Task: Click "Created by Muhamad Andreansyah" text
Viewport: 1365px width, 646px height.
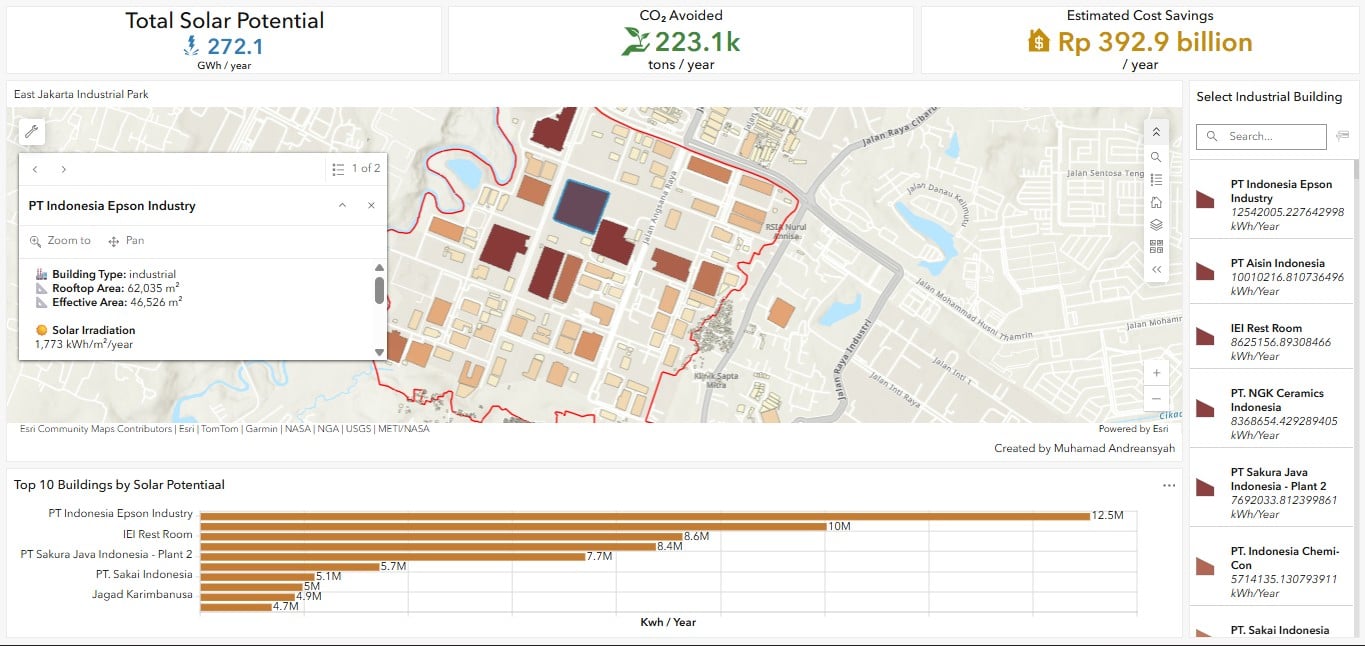Action: pos(1084,448)
